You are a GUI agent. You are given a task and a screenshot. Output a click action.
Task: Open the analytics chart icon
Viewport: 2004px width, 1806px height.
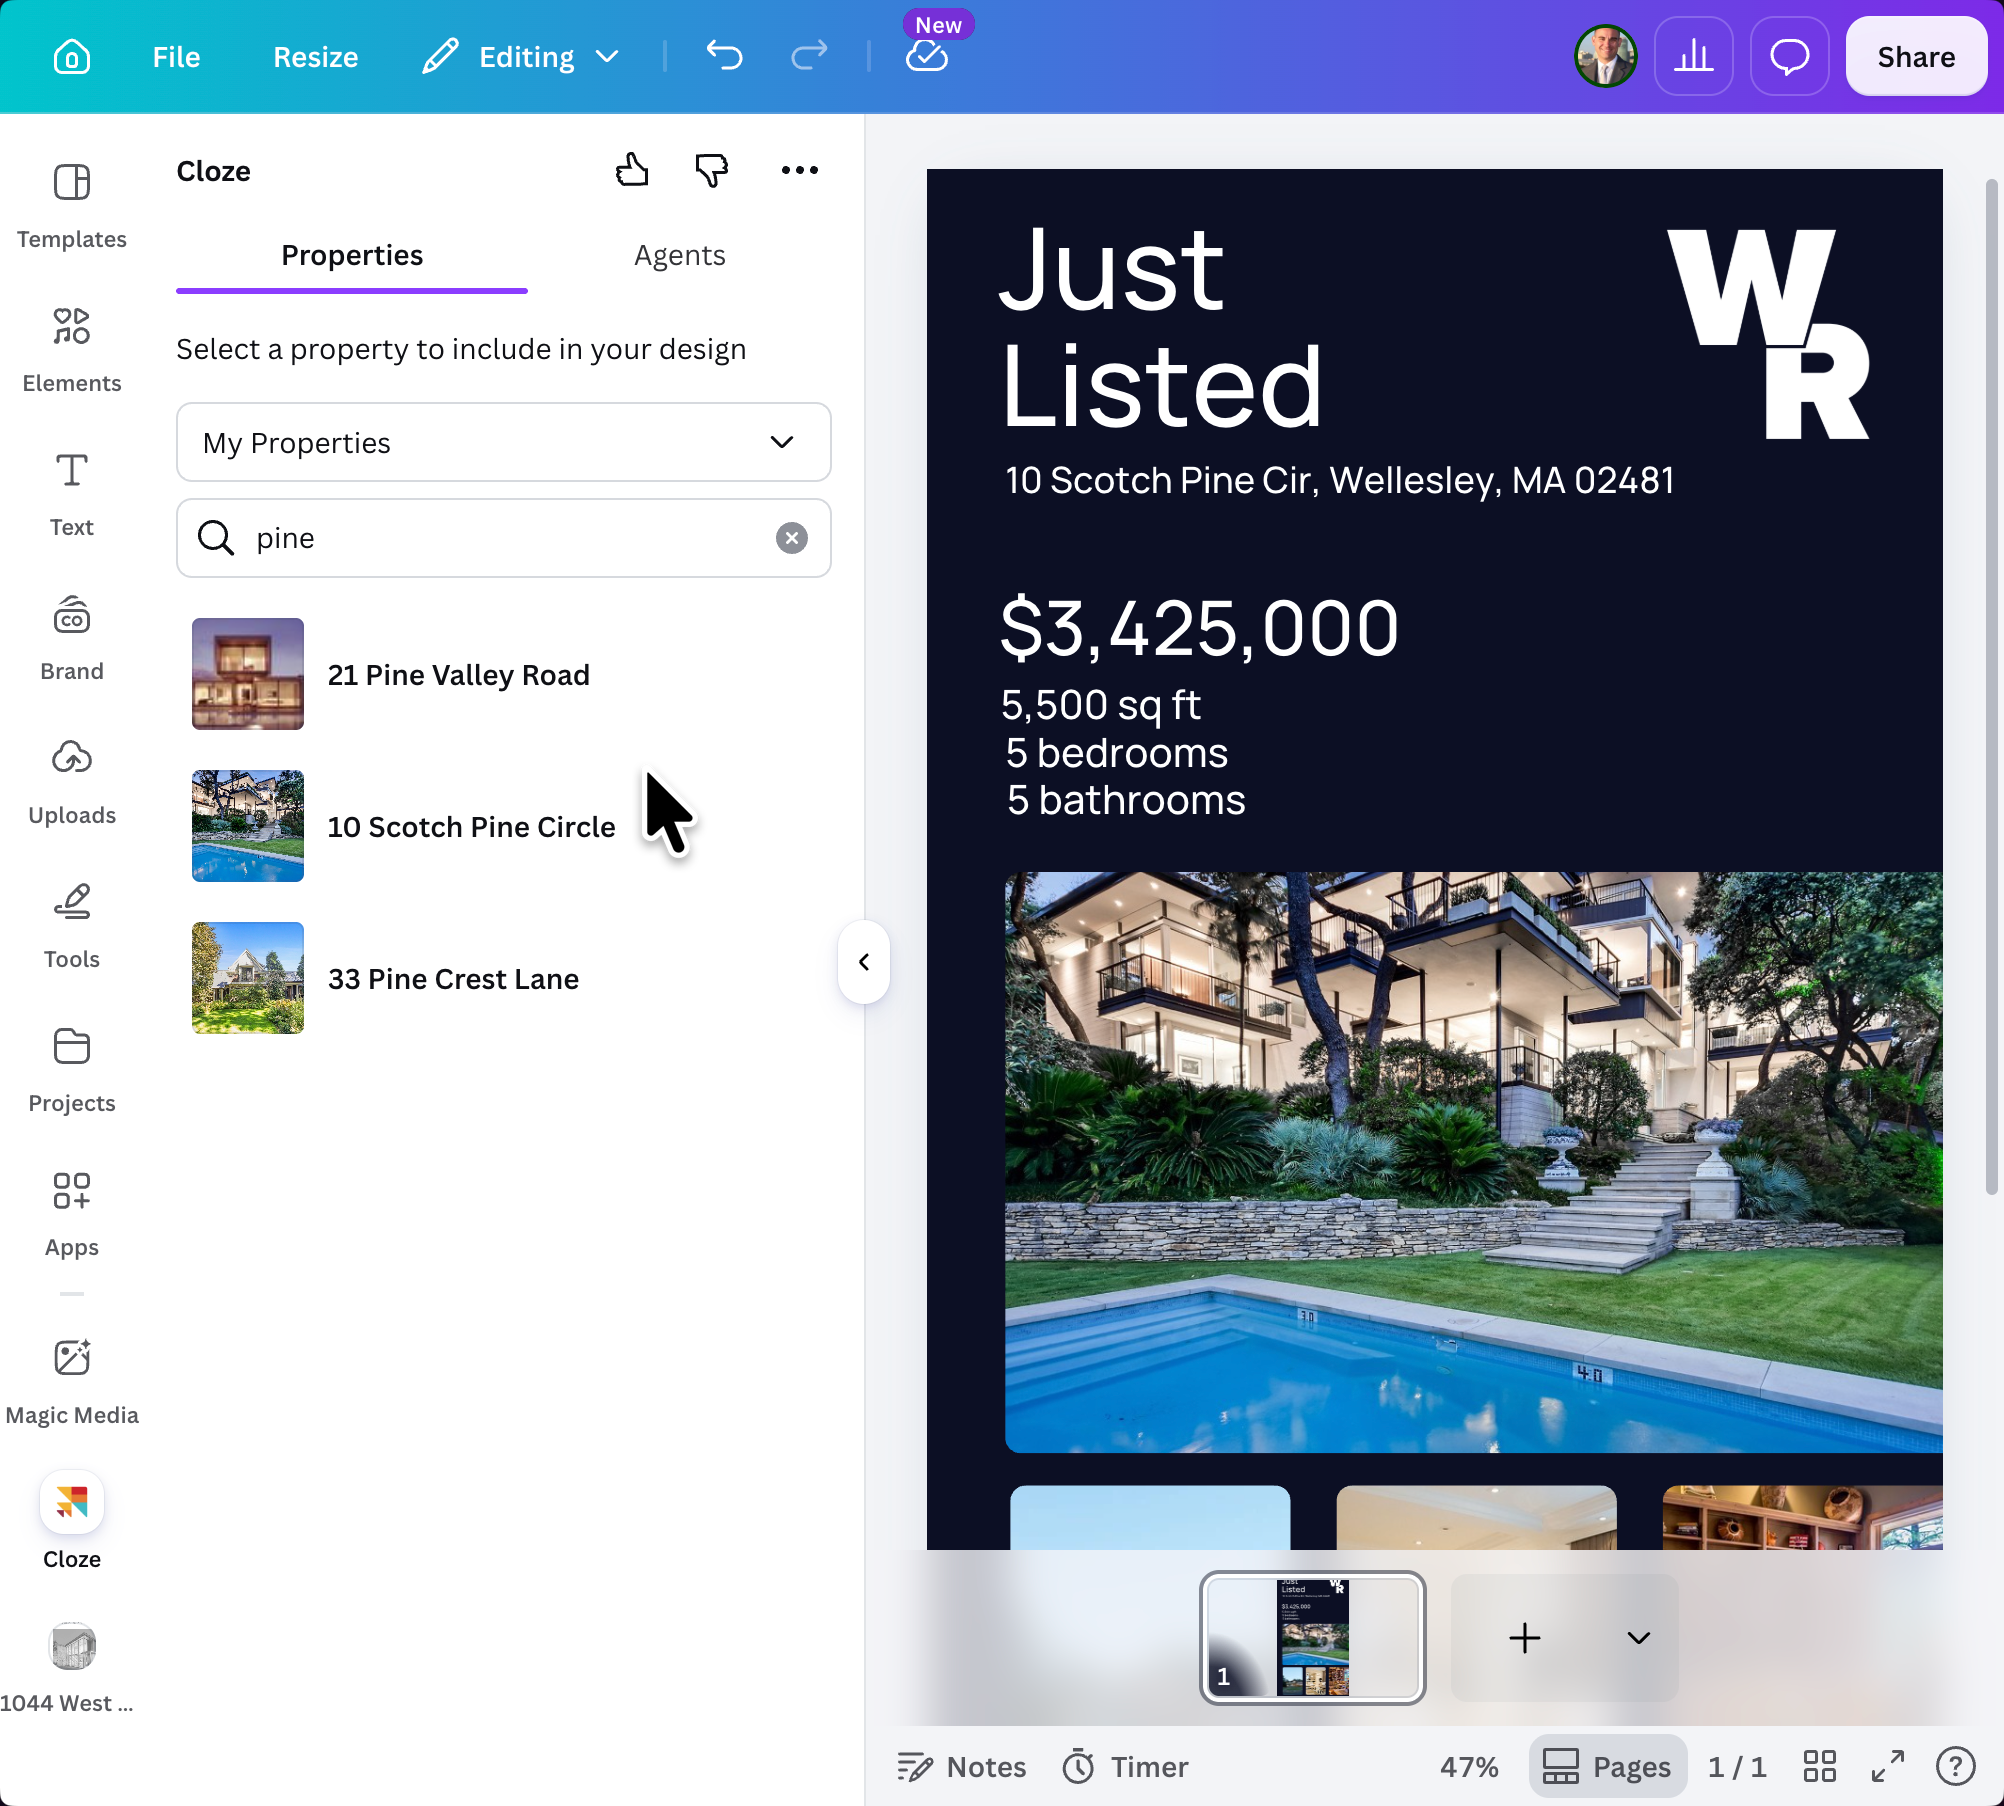tap(1693, 56)
